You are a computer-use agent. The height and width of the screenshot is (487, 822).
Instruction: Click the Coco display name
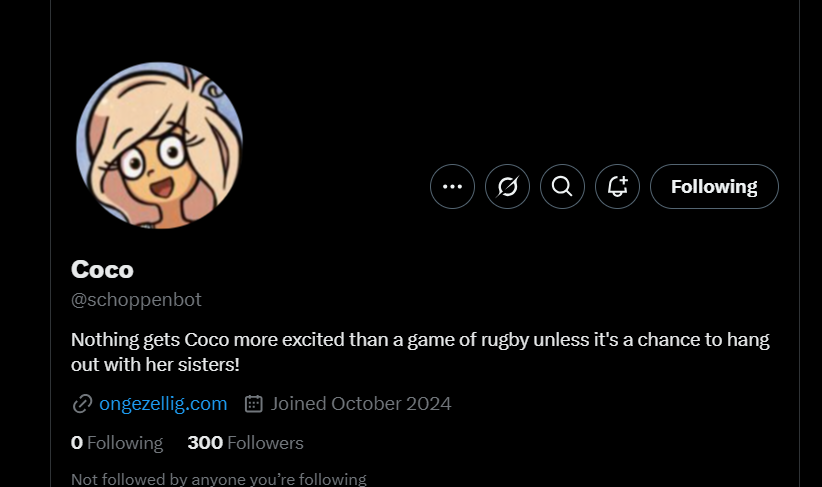tap(102, 269)
